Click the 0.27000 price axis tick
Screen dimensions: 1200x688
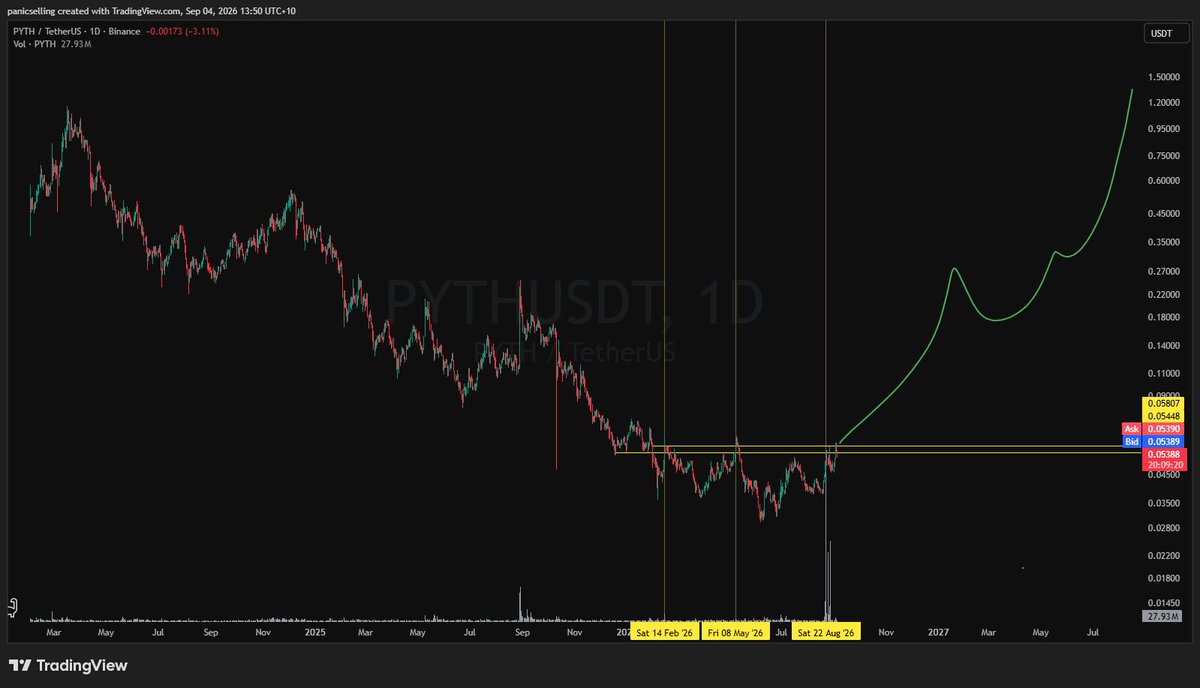(x=1162, y=271)
